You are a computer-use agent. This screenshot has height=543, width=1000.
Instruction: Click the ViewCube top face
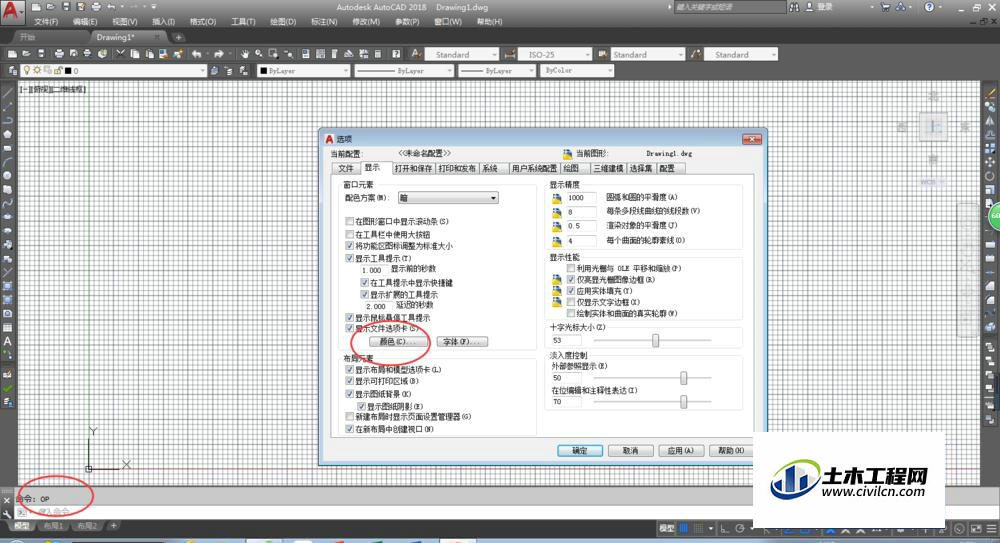coord(934,127)
